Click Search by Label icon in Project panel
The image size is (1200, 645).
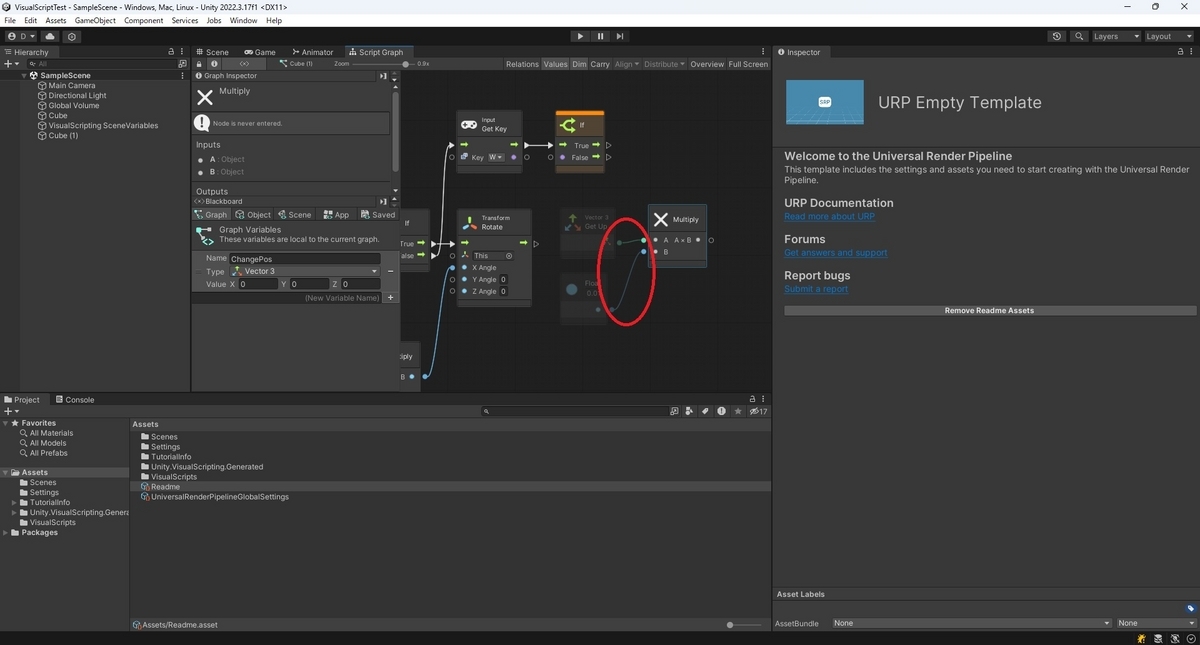(x=705, y=411)
